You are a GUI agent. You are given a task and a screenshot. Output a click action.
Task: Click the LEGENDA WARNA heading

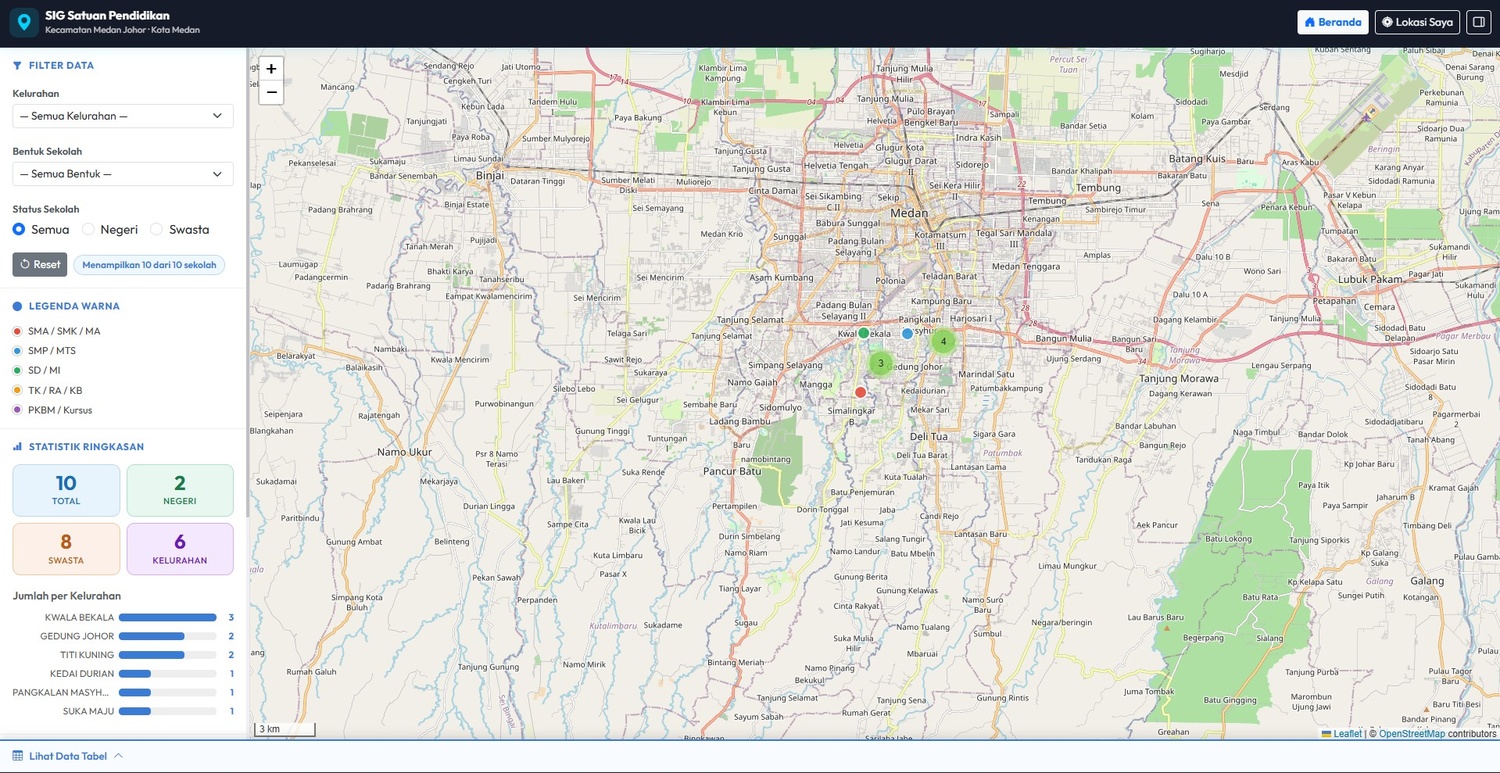point(74,306)
